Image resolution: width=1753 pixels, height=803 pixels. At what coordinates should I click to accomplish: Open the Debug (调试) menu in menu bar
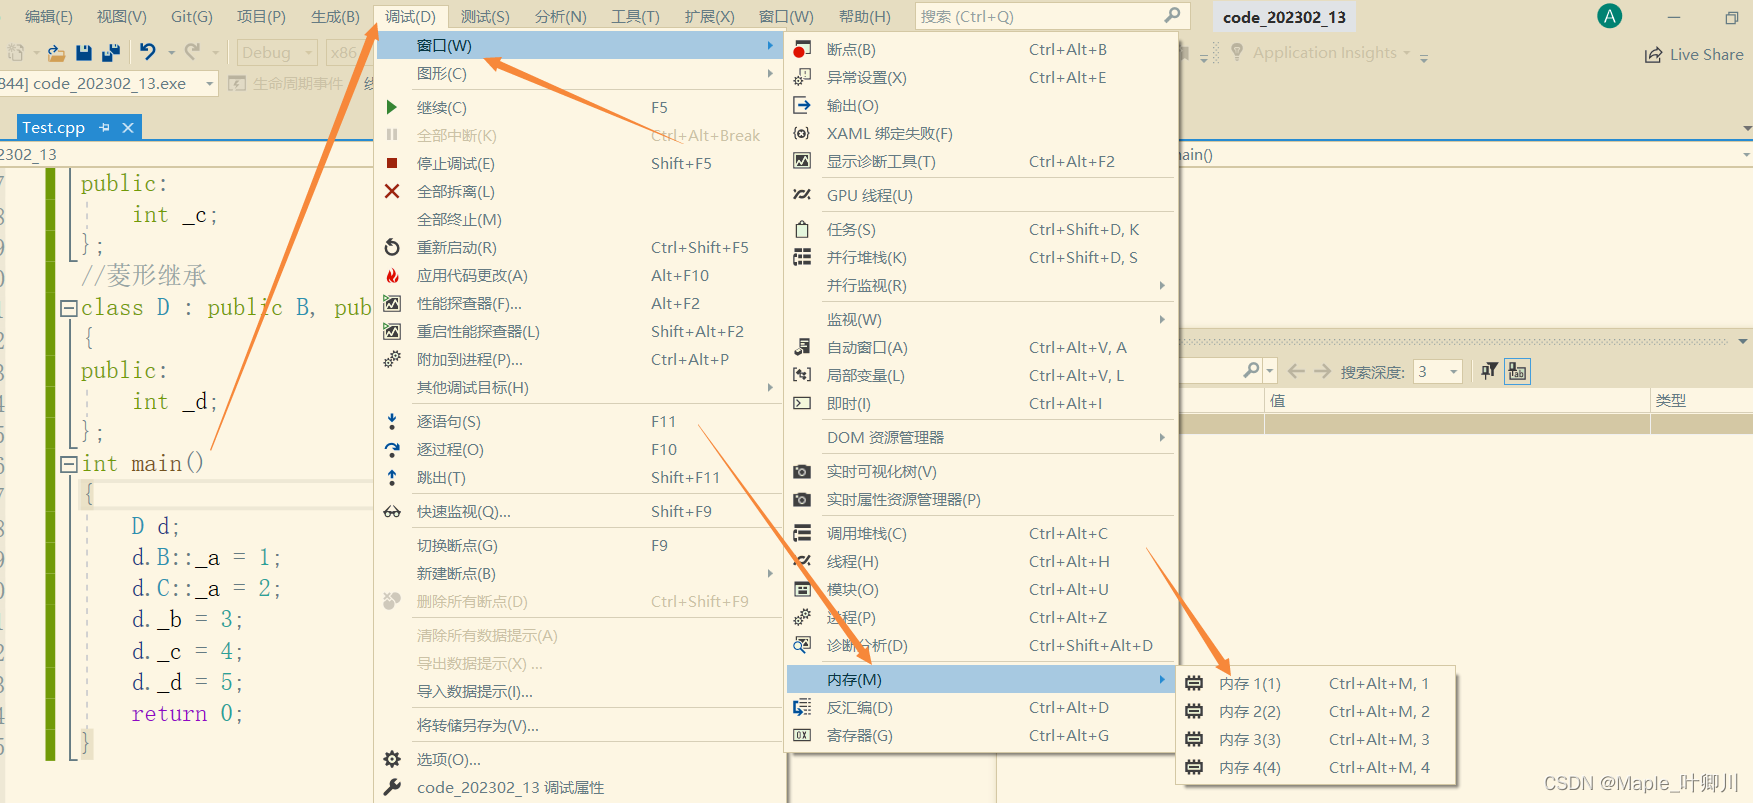coord(410,16)
